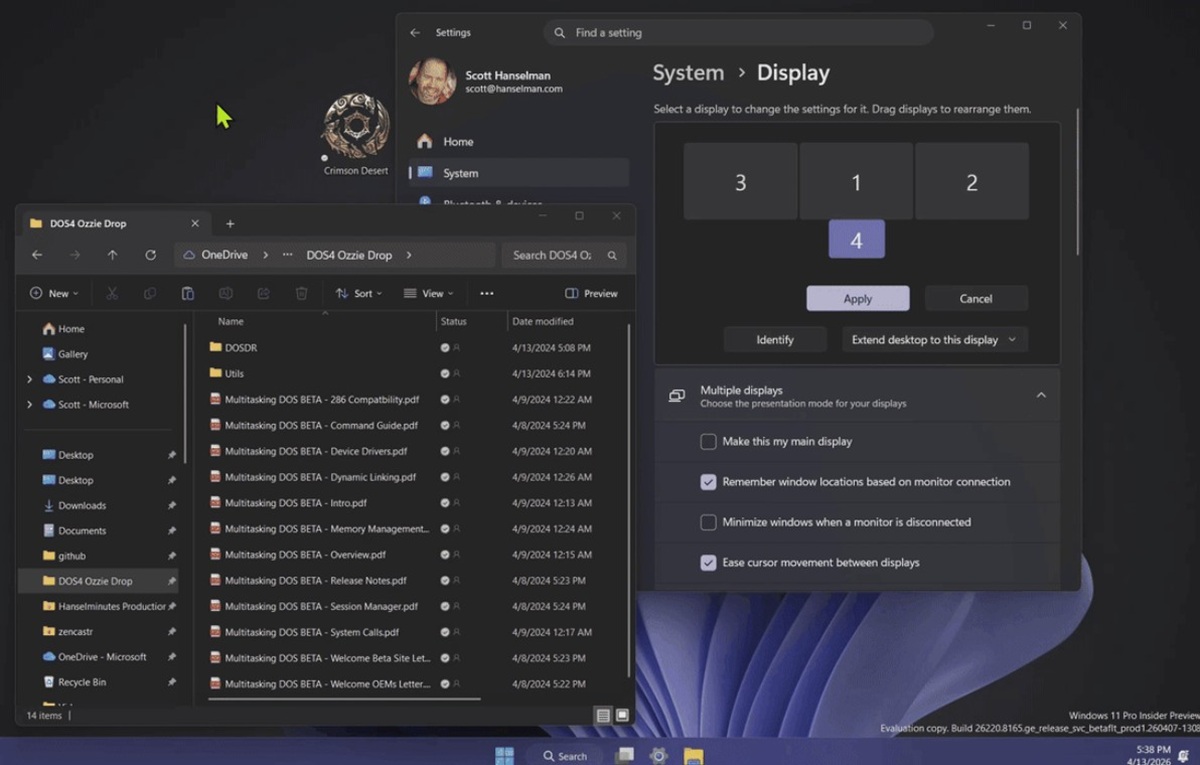Disable Remember window locations based on monitor connection
The image size is (1200, 765).
(709, 481)
